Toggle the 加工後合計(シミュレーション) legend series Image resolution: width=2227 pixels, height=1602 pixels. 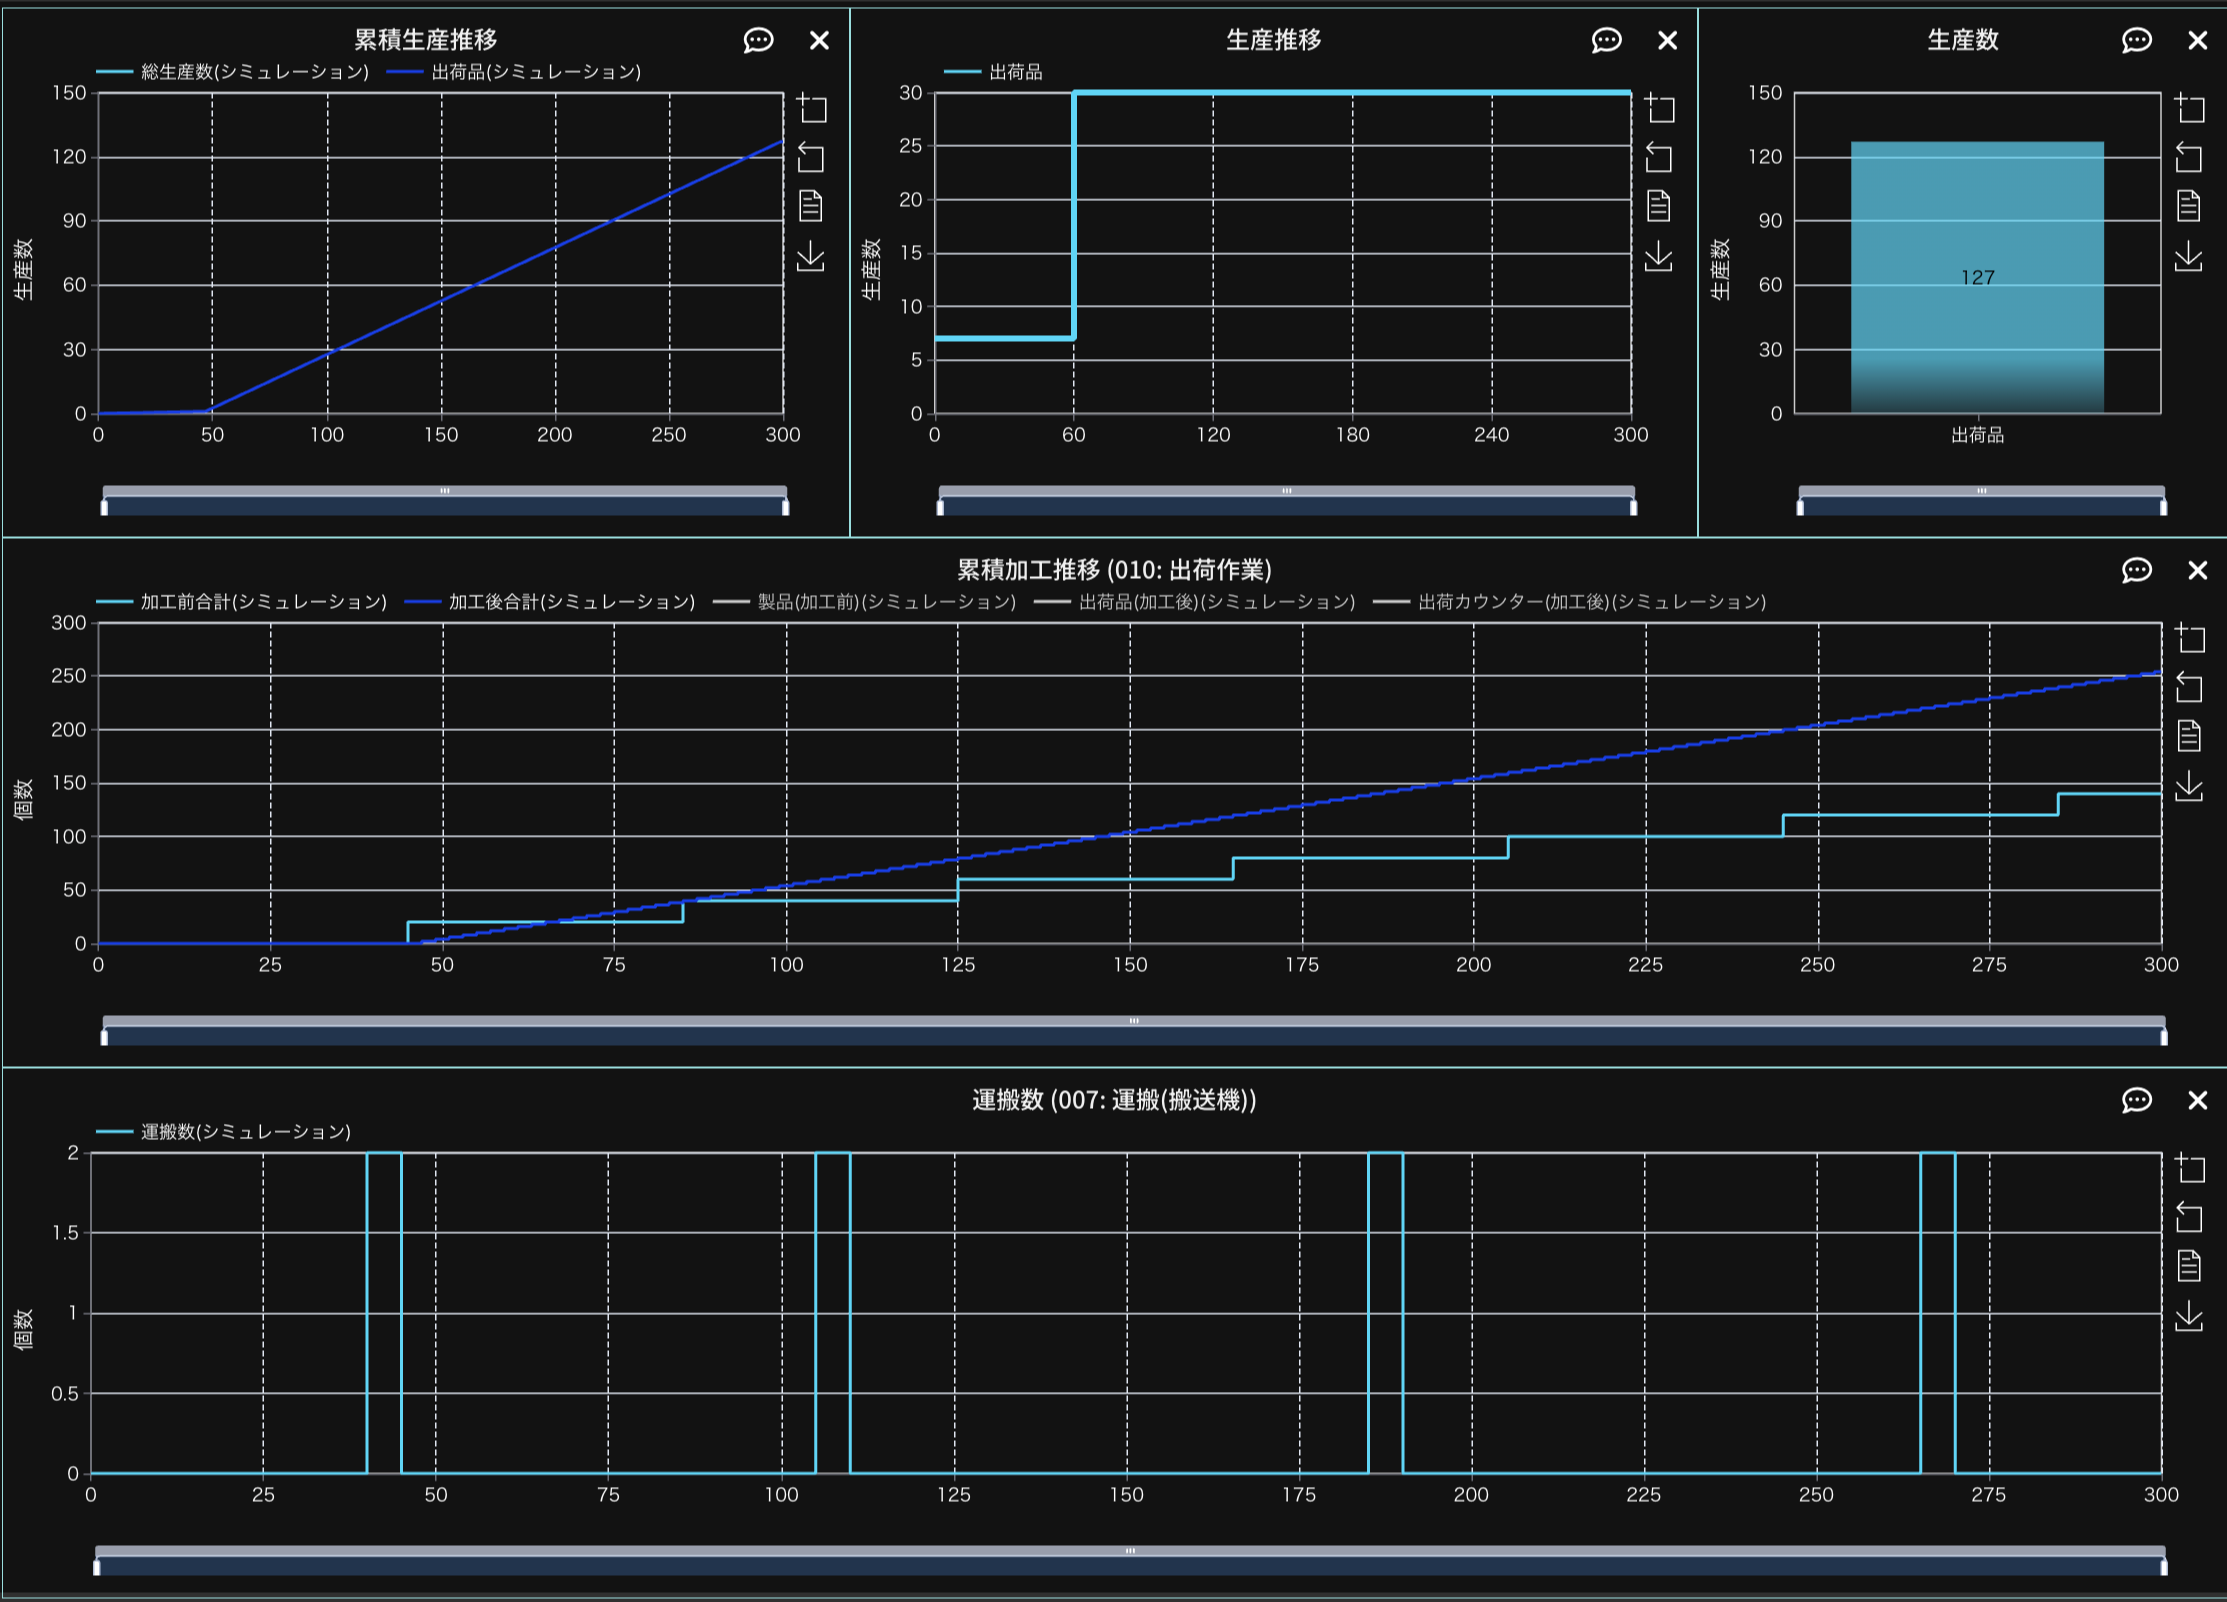click(570, 602)
